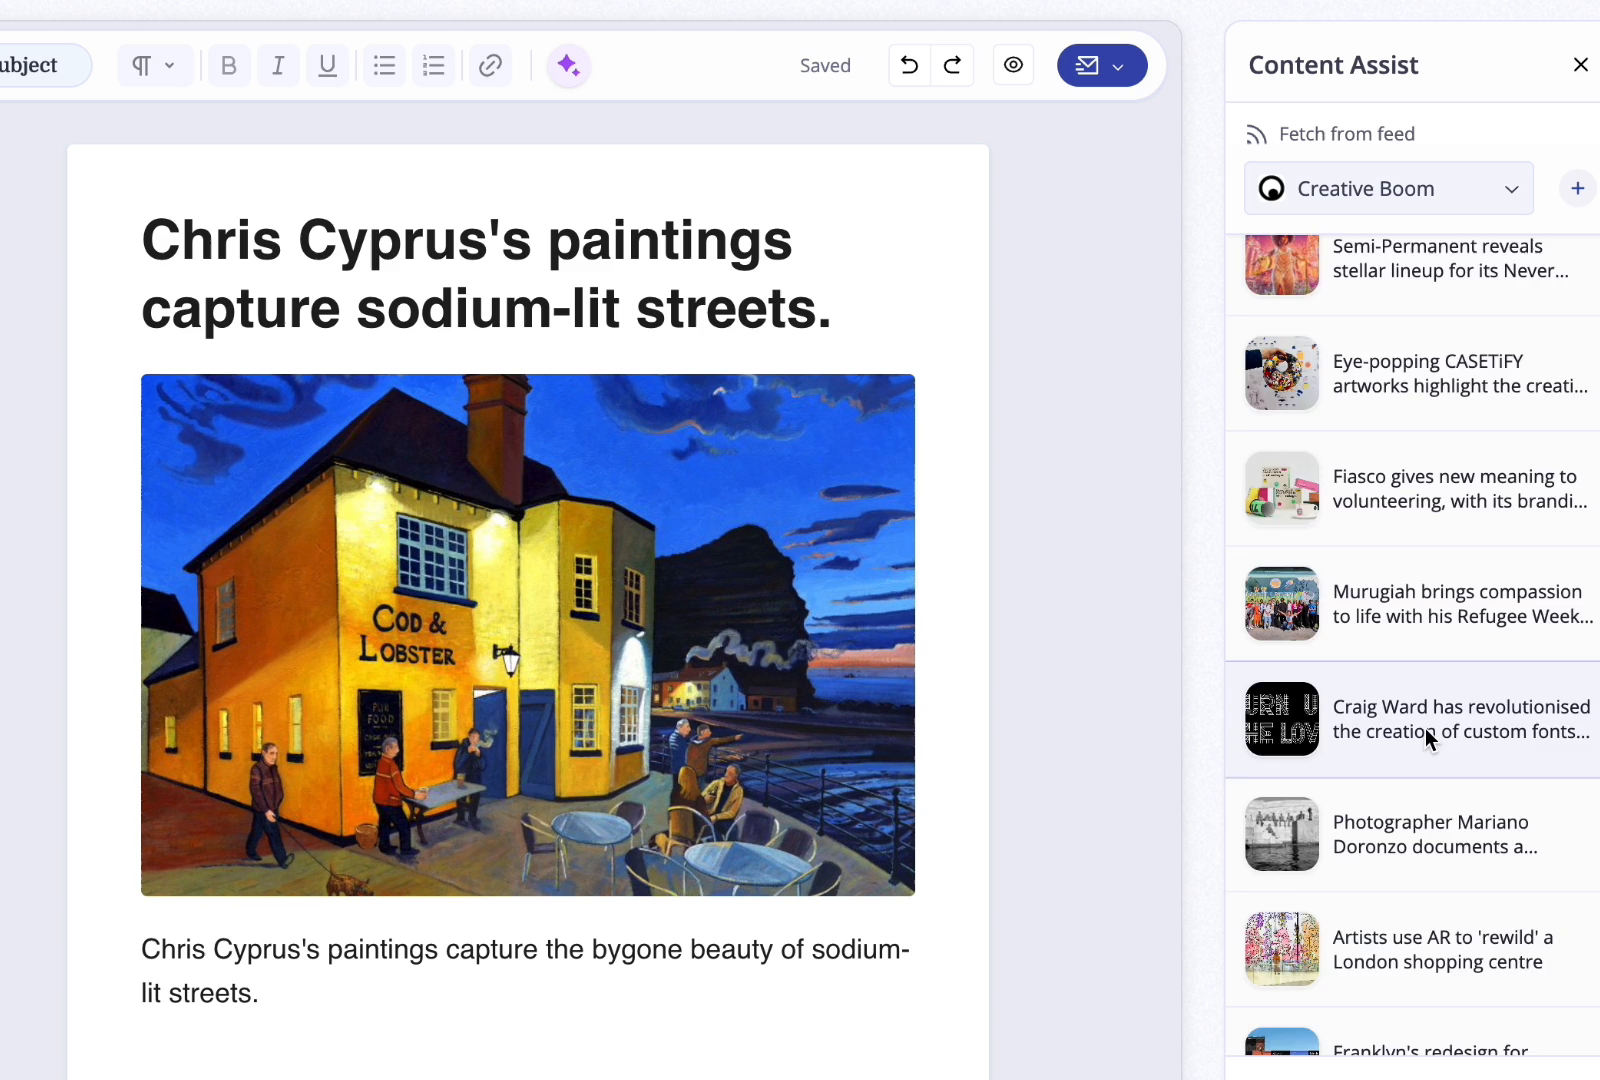1600x1080 pixels.
Task: Toggle underline formatting
Action: [327, 66]
